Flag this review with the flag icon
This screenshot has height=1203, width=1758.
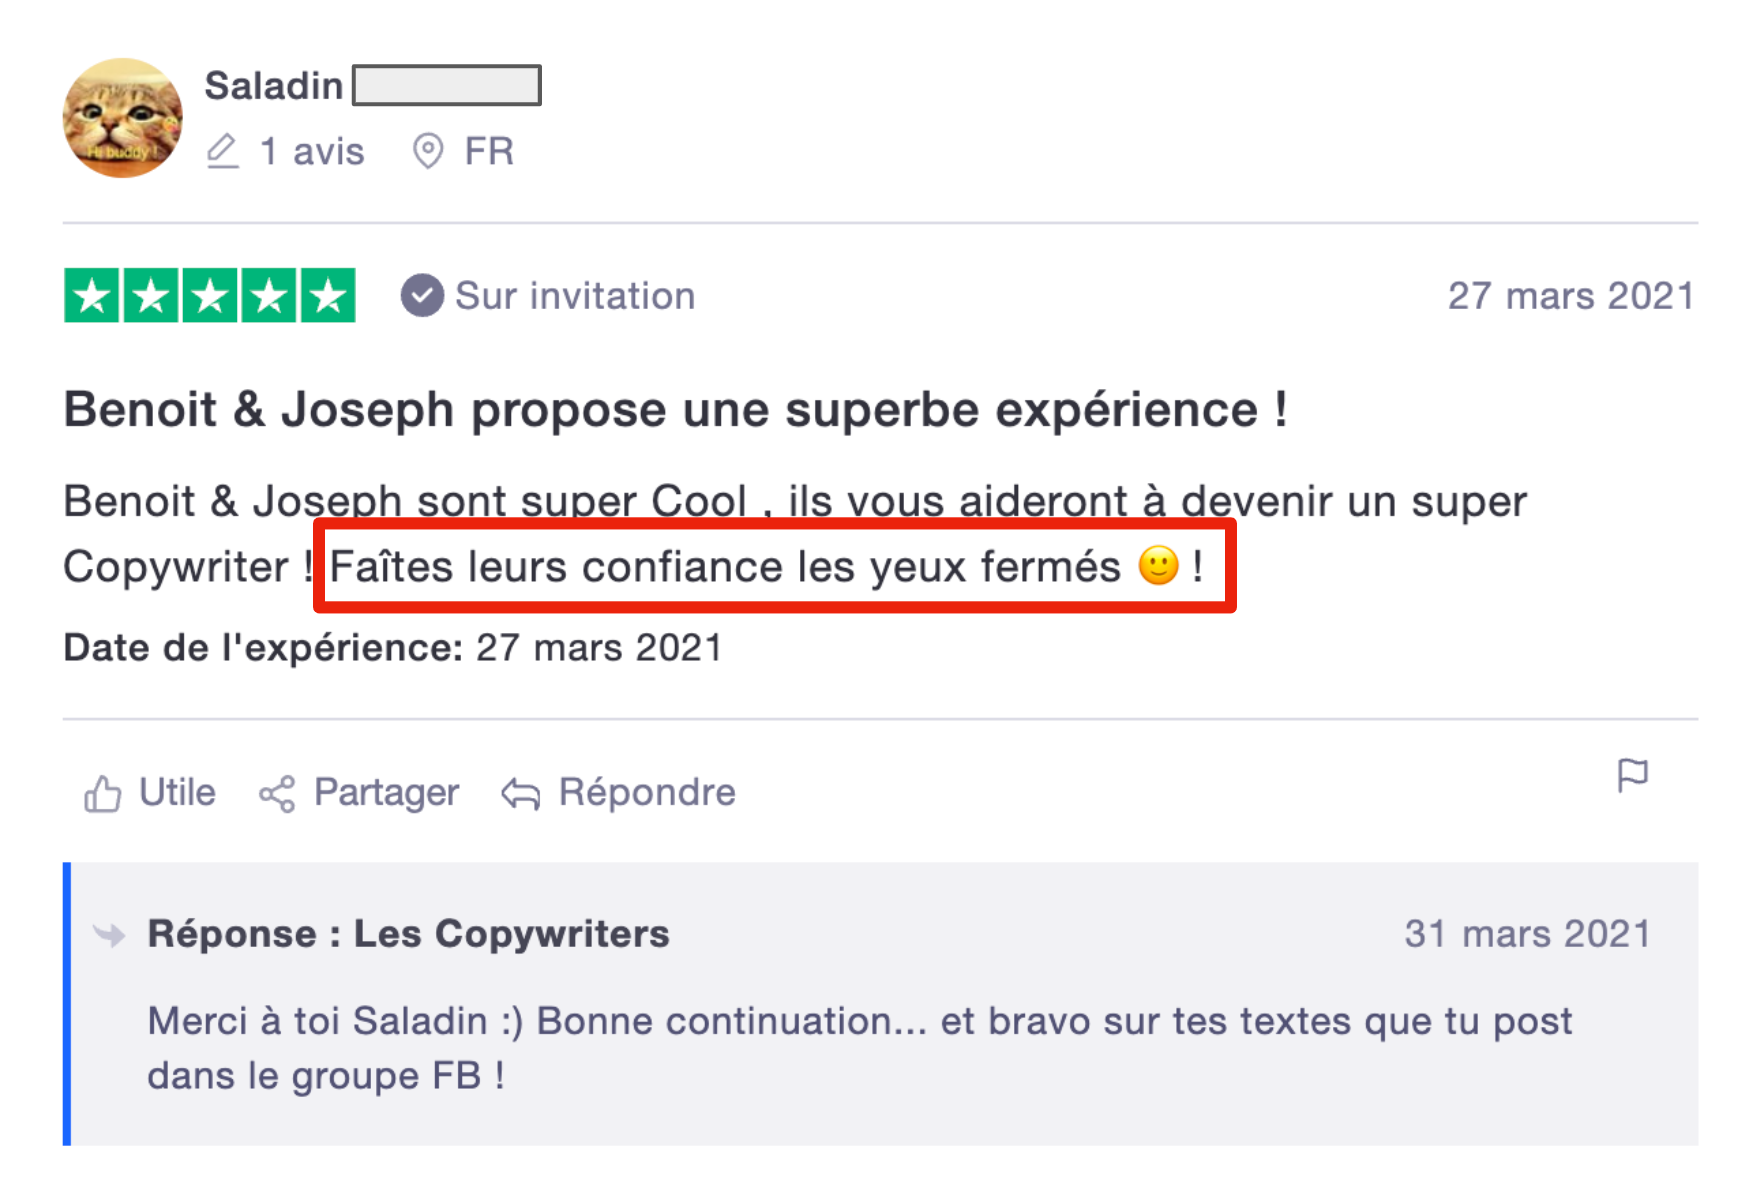tap(1632, 775)
